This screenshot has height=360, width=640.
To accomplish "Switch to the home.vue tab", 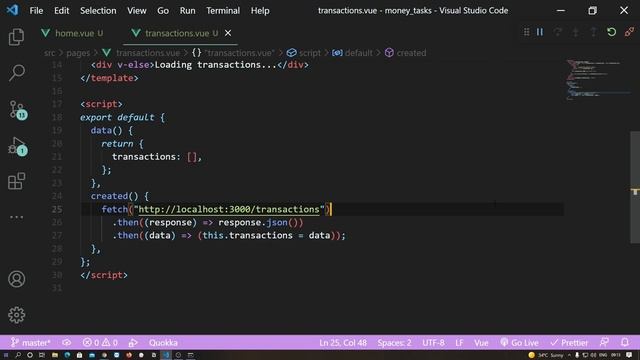I will (73, 33).
